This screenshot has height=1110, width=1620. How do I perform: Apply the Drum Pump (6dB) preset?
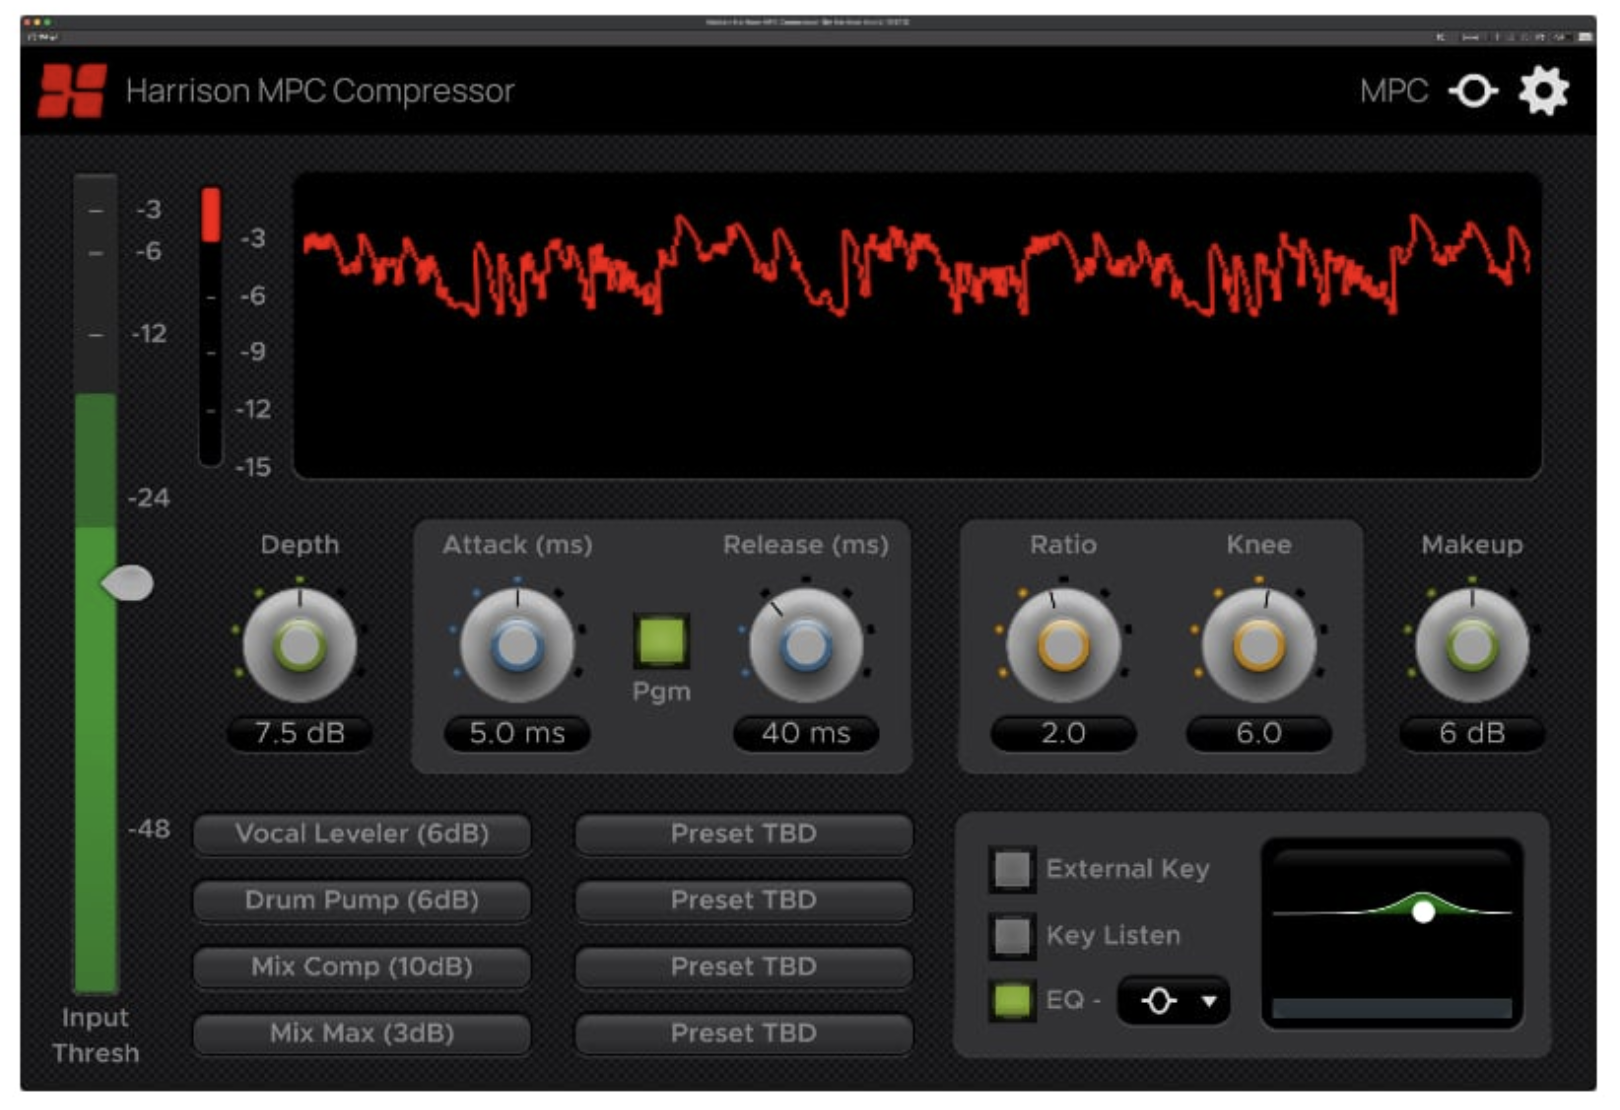[x=362, y=901]
